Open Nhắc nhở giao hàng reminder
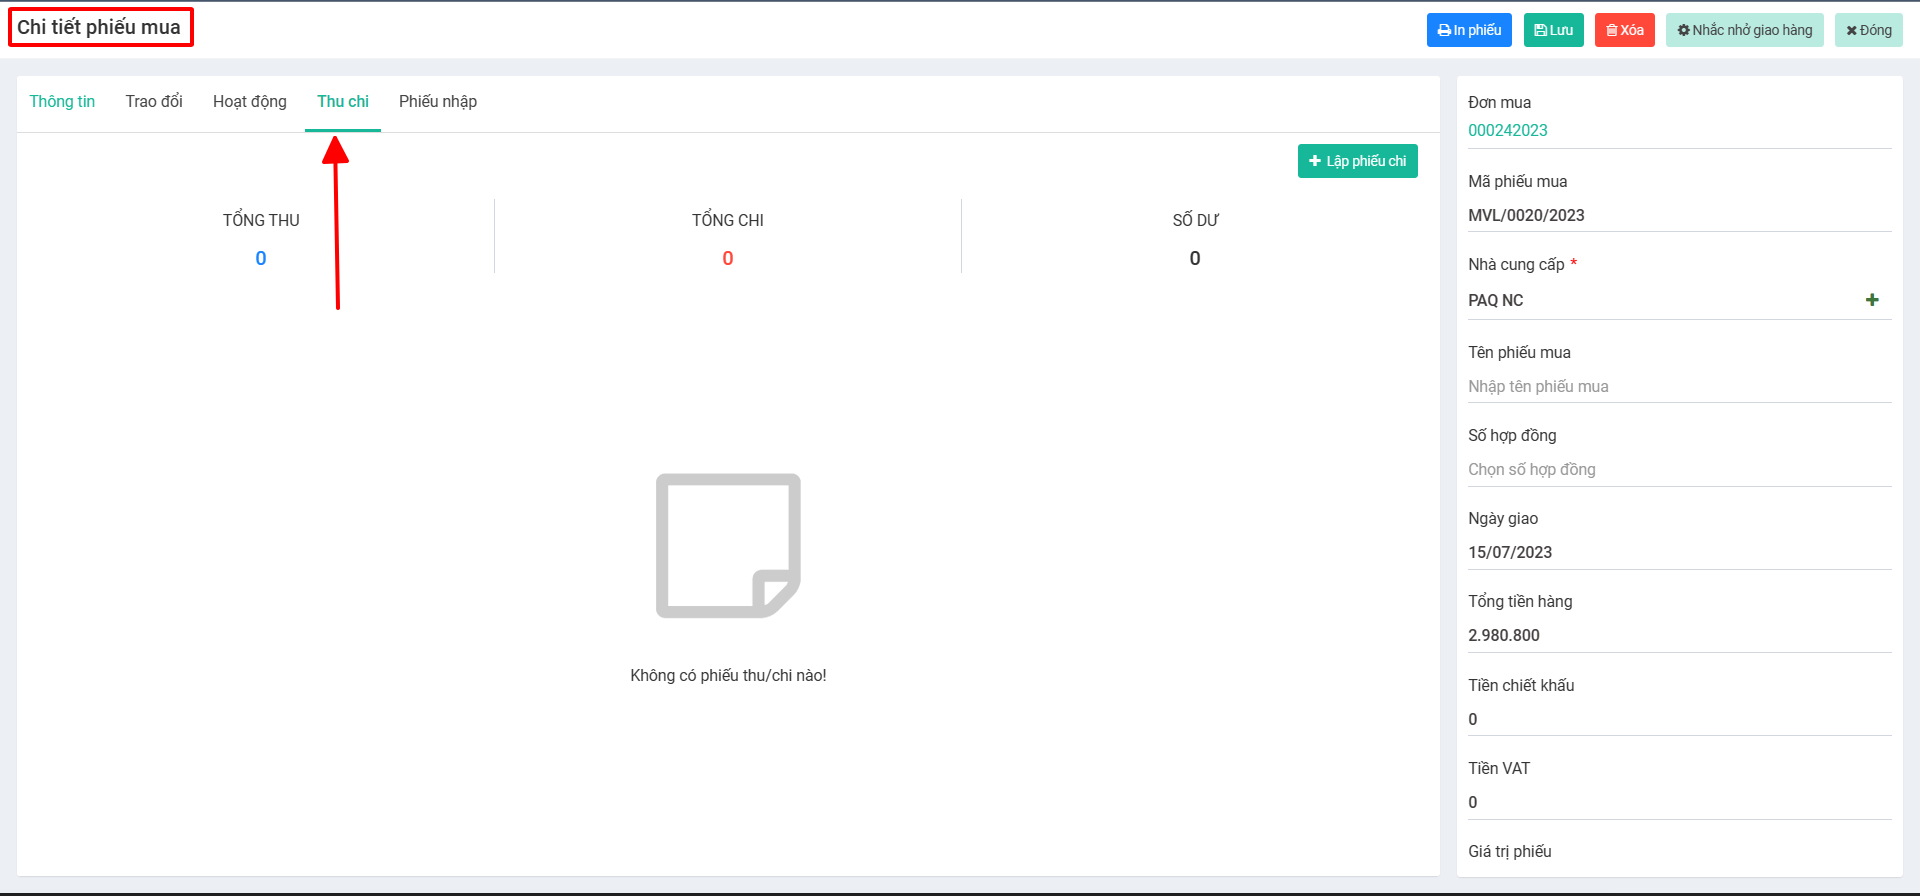This screenshot has width=1920, height=896. tap(1745, 30)
